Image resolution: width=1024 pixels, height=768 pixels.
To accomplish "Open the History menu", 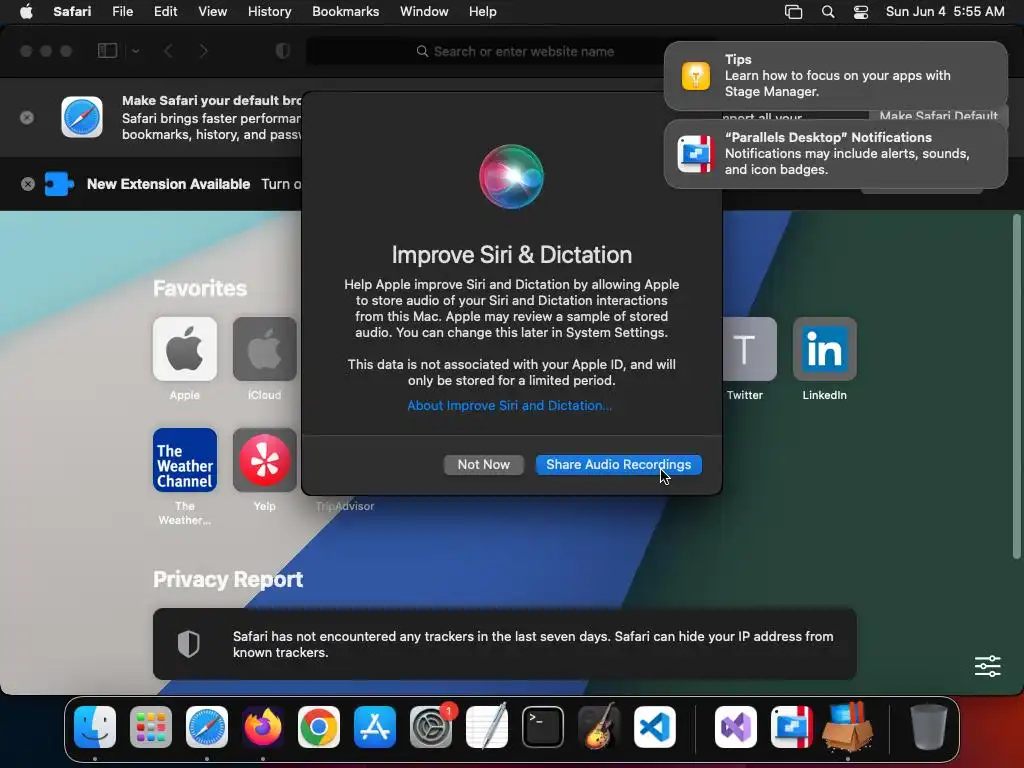I will 269,11.
